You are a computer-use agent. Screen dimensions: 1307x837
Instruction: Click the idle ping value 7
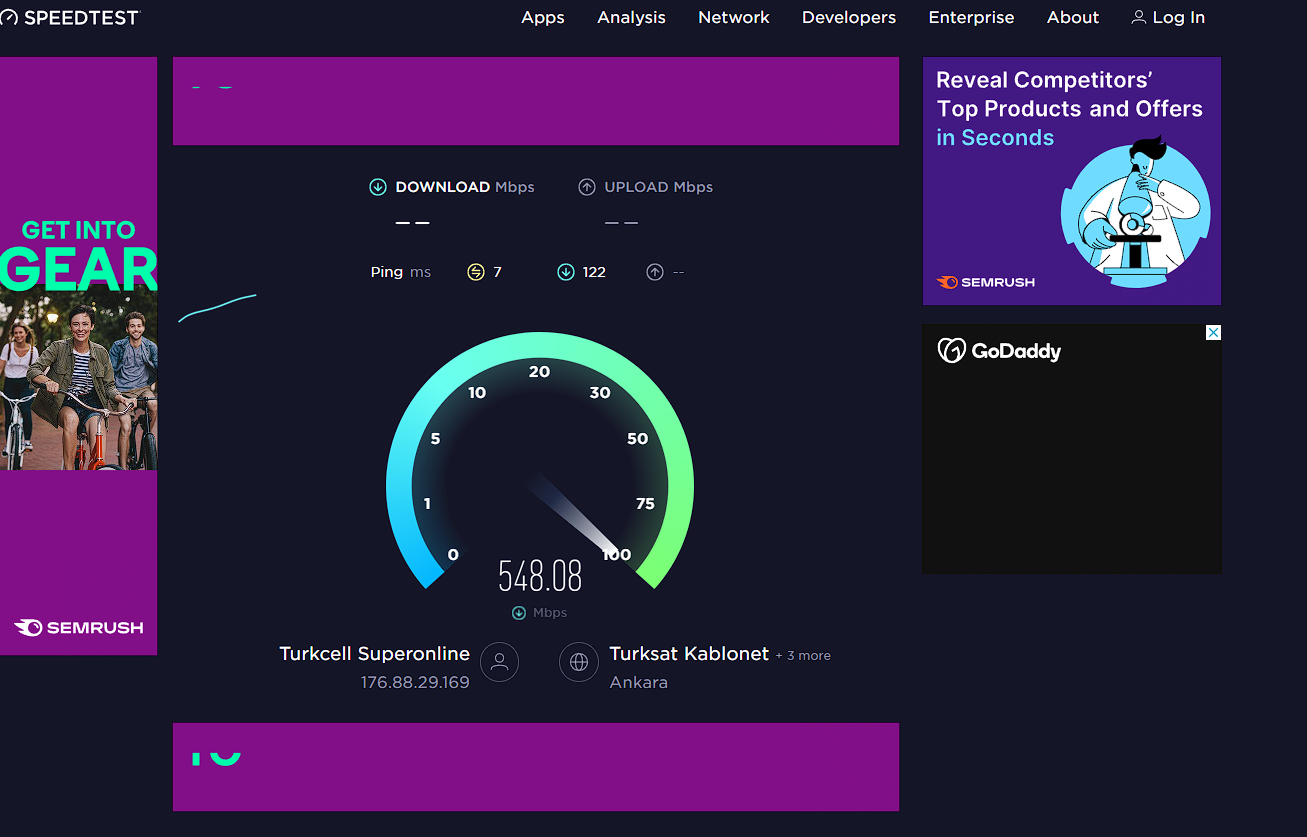point(497,272)
